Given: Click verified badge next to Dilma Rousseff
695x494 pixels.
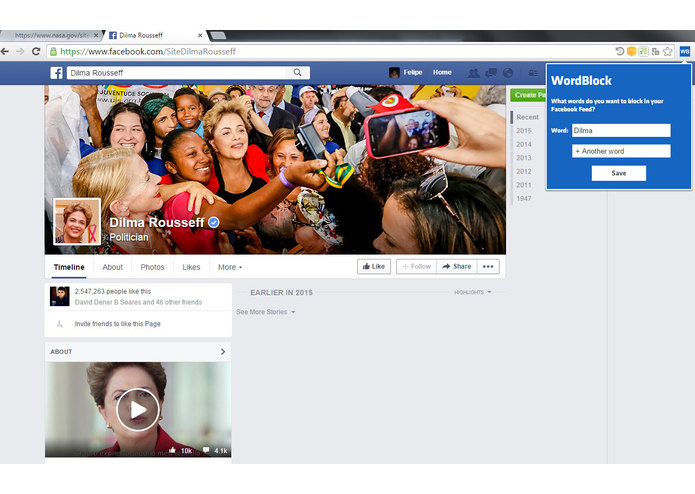Looking at the screenshot, I should click(214, 222).
